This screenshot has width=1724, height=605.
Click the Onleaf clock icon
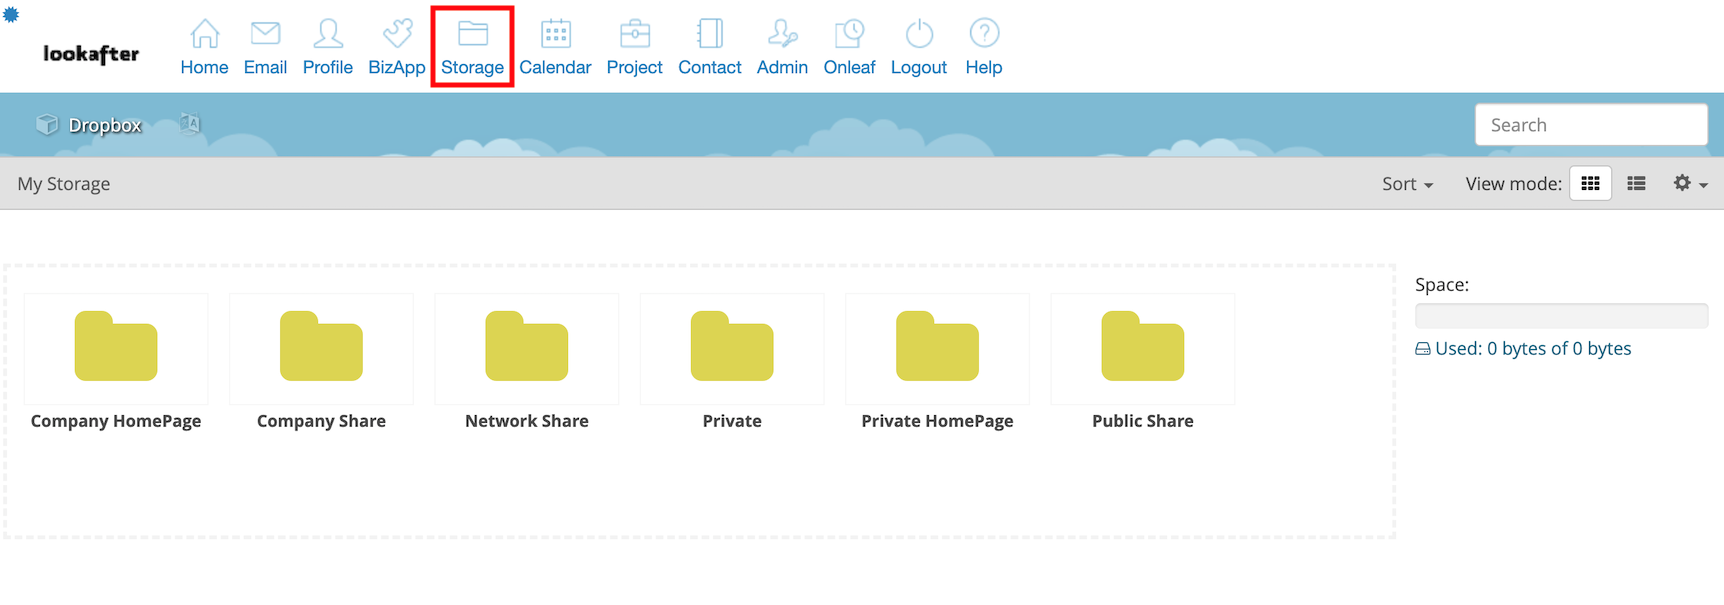(849, 34)
